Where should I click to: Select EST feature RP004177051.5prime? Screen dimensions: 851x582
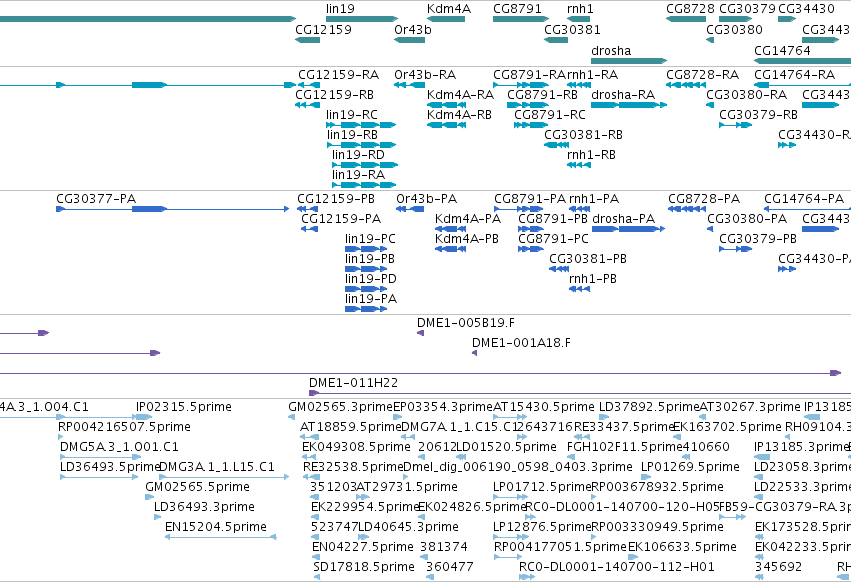[508, 557]
